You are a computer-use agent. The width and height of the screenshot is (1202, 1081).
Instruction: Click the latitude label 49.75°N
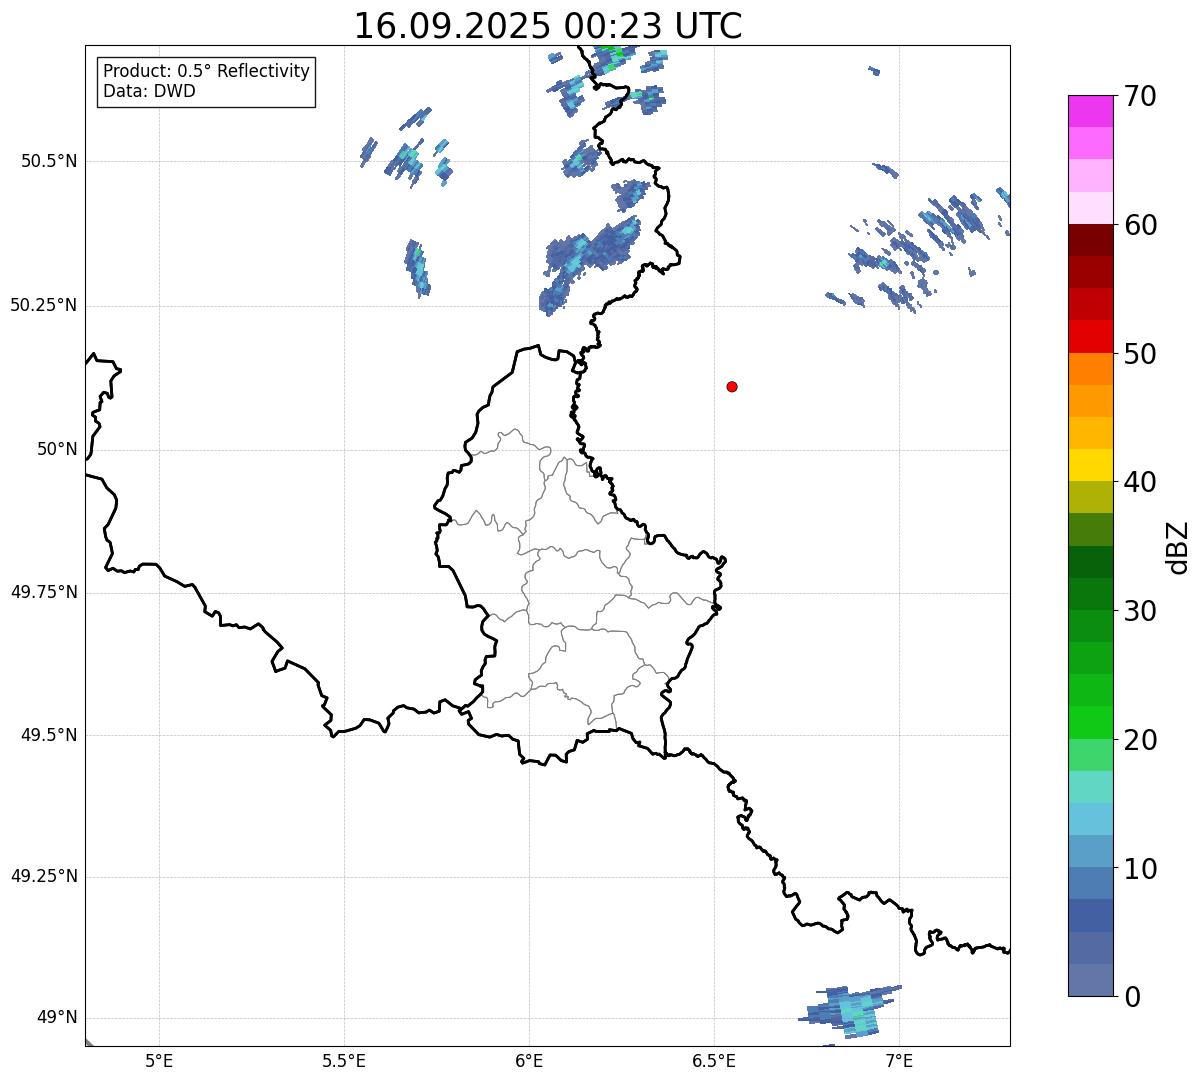tap(43, 592)
